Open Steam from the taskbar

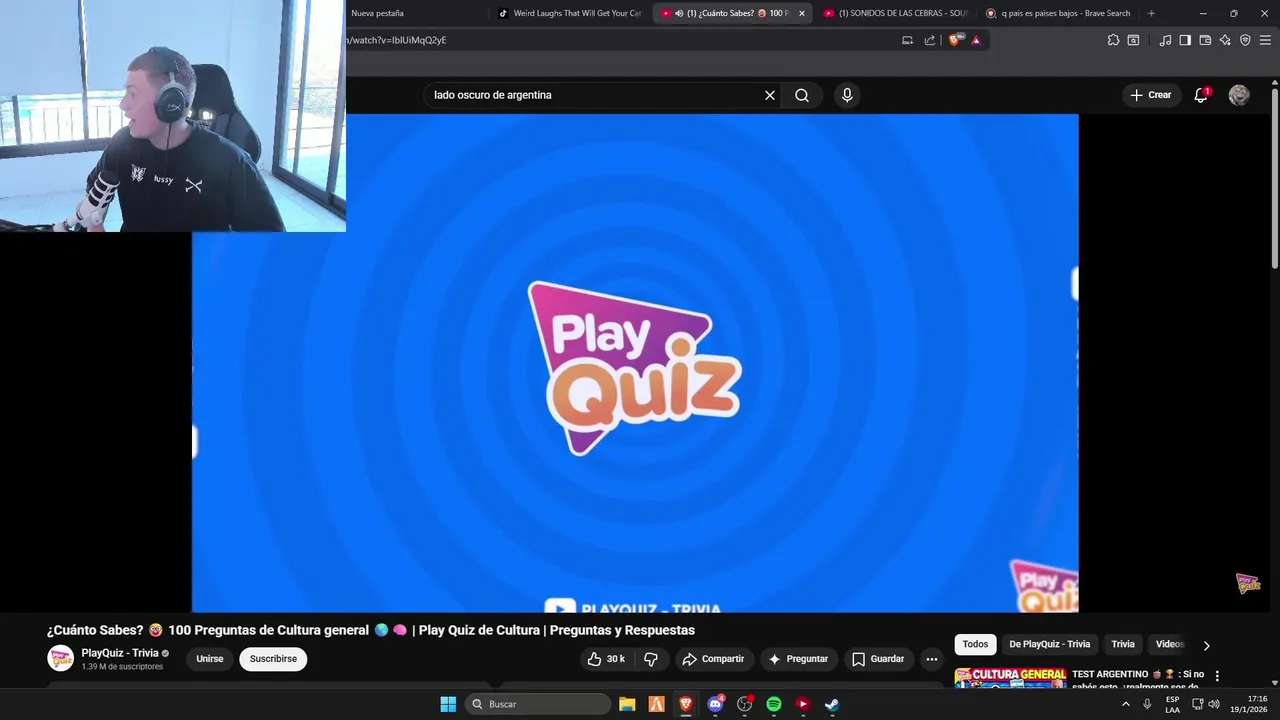tap(832, 704)
